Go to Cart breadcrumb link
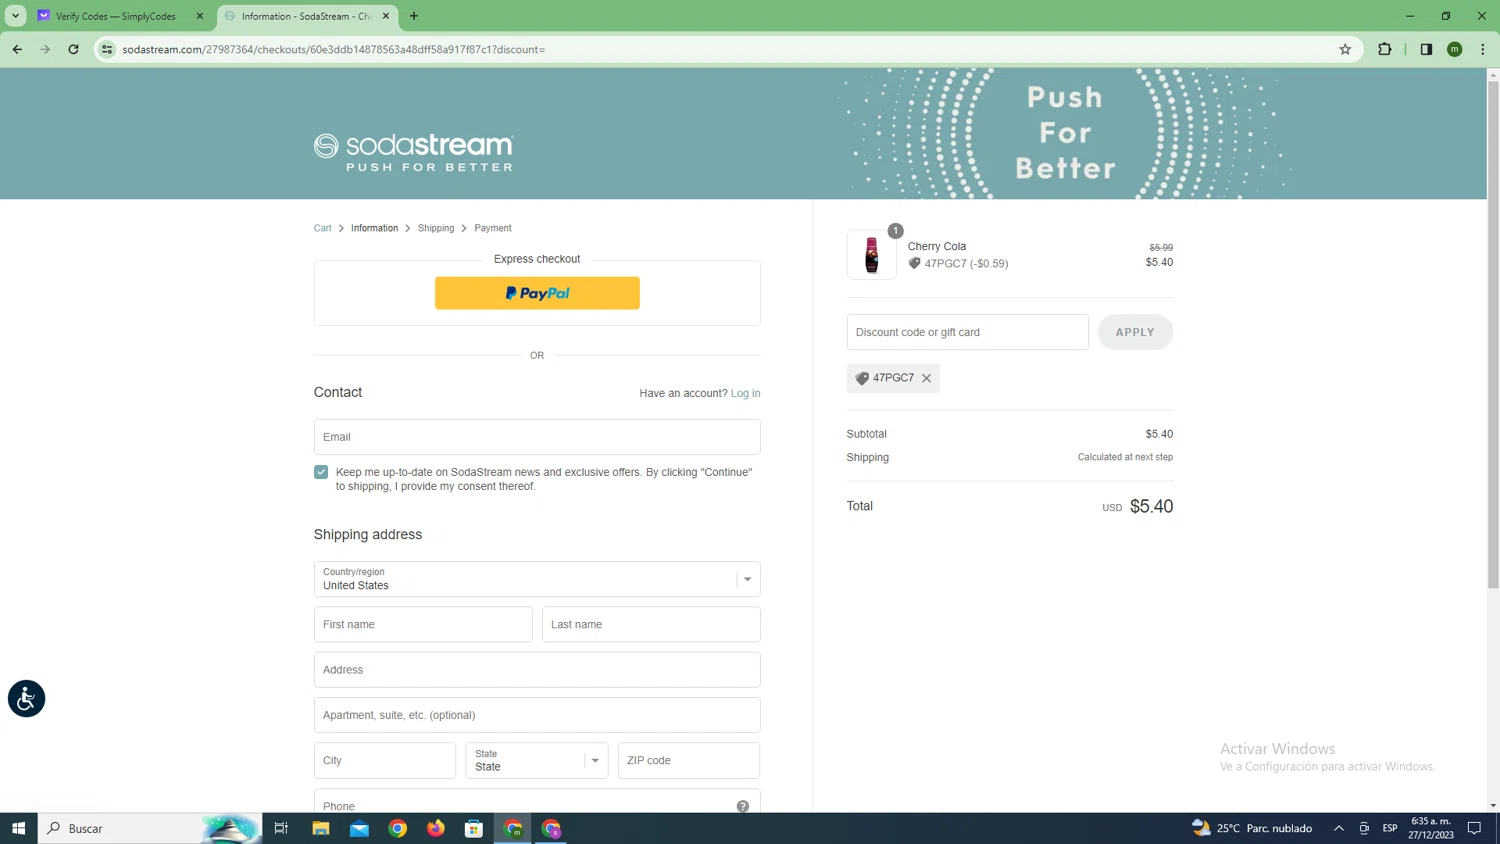1500x844 pixels. pyautogui.click(x=322, y=228)
